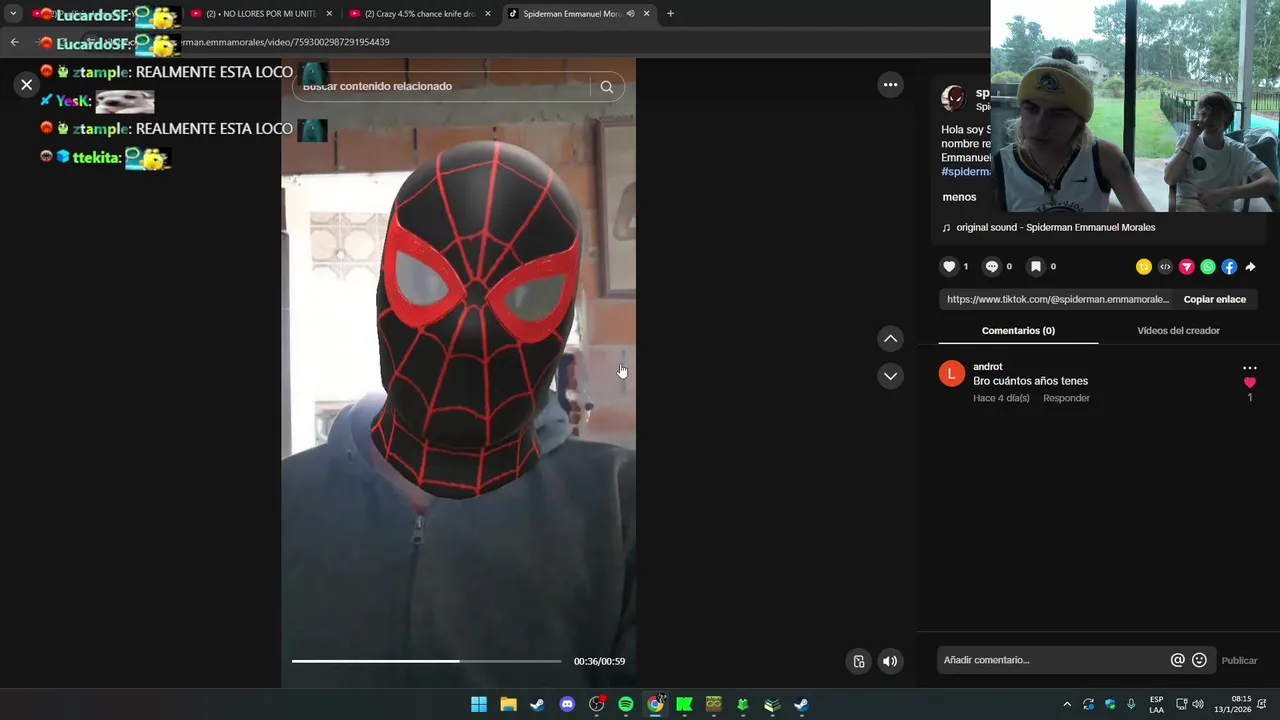Click the embed code icon
The width and height of the screenshot is (1280, 720).
click(x=1165, y=267)
